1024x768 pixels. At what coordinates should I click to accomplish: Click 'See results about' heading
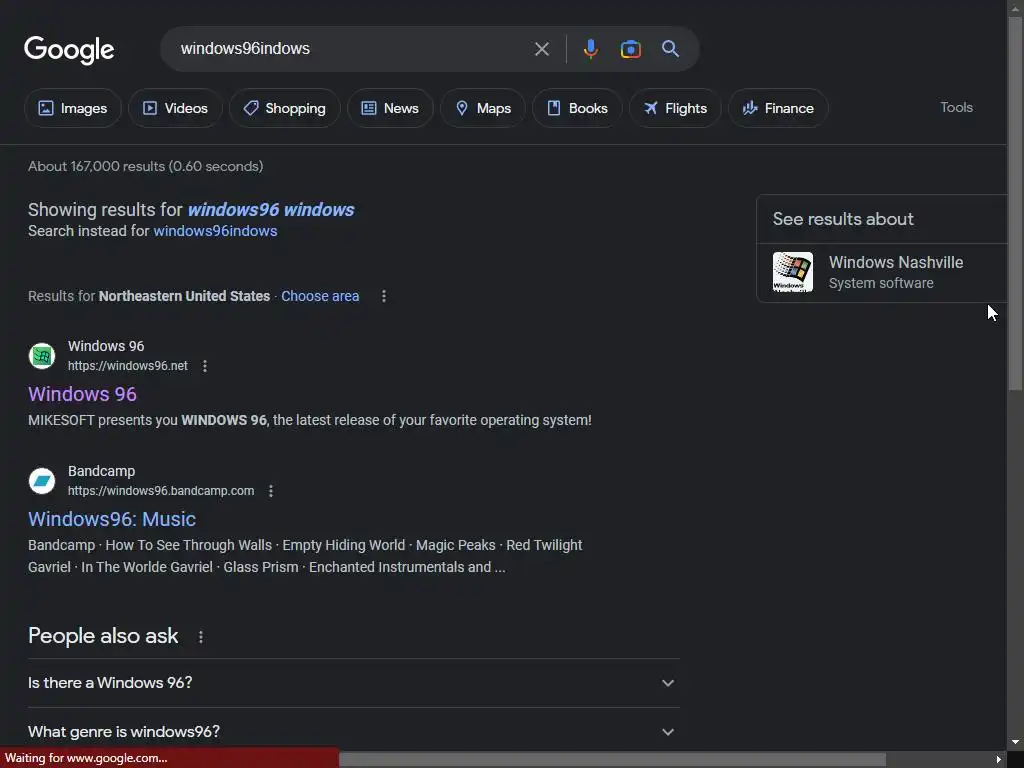point(843,219)
